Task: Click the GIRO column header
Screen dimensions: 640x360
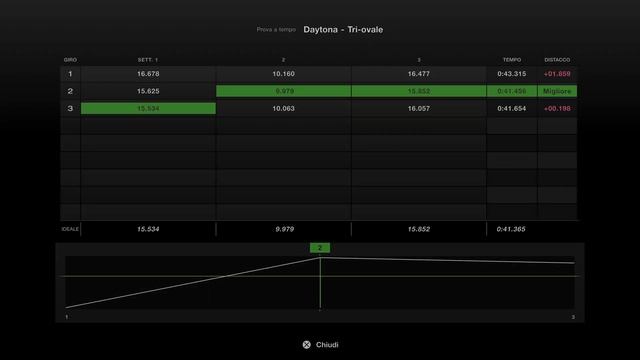Action: pyautogui.click(x=70, y=60)
